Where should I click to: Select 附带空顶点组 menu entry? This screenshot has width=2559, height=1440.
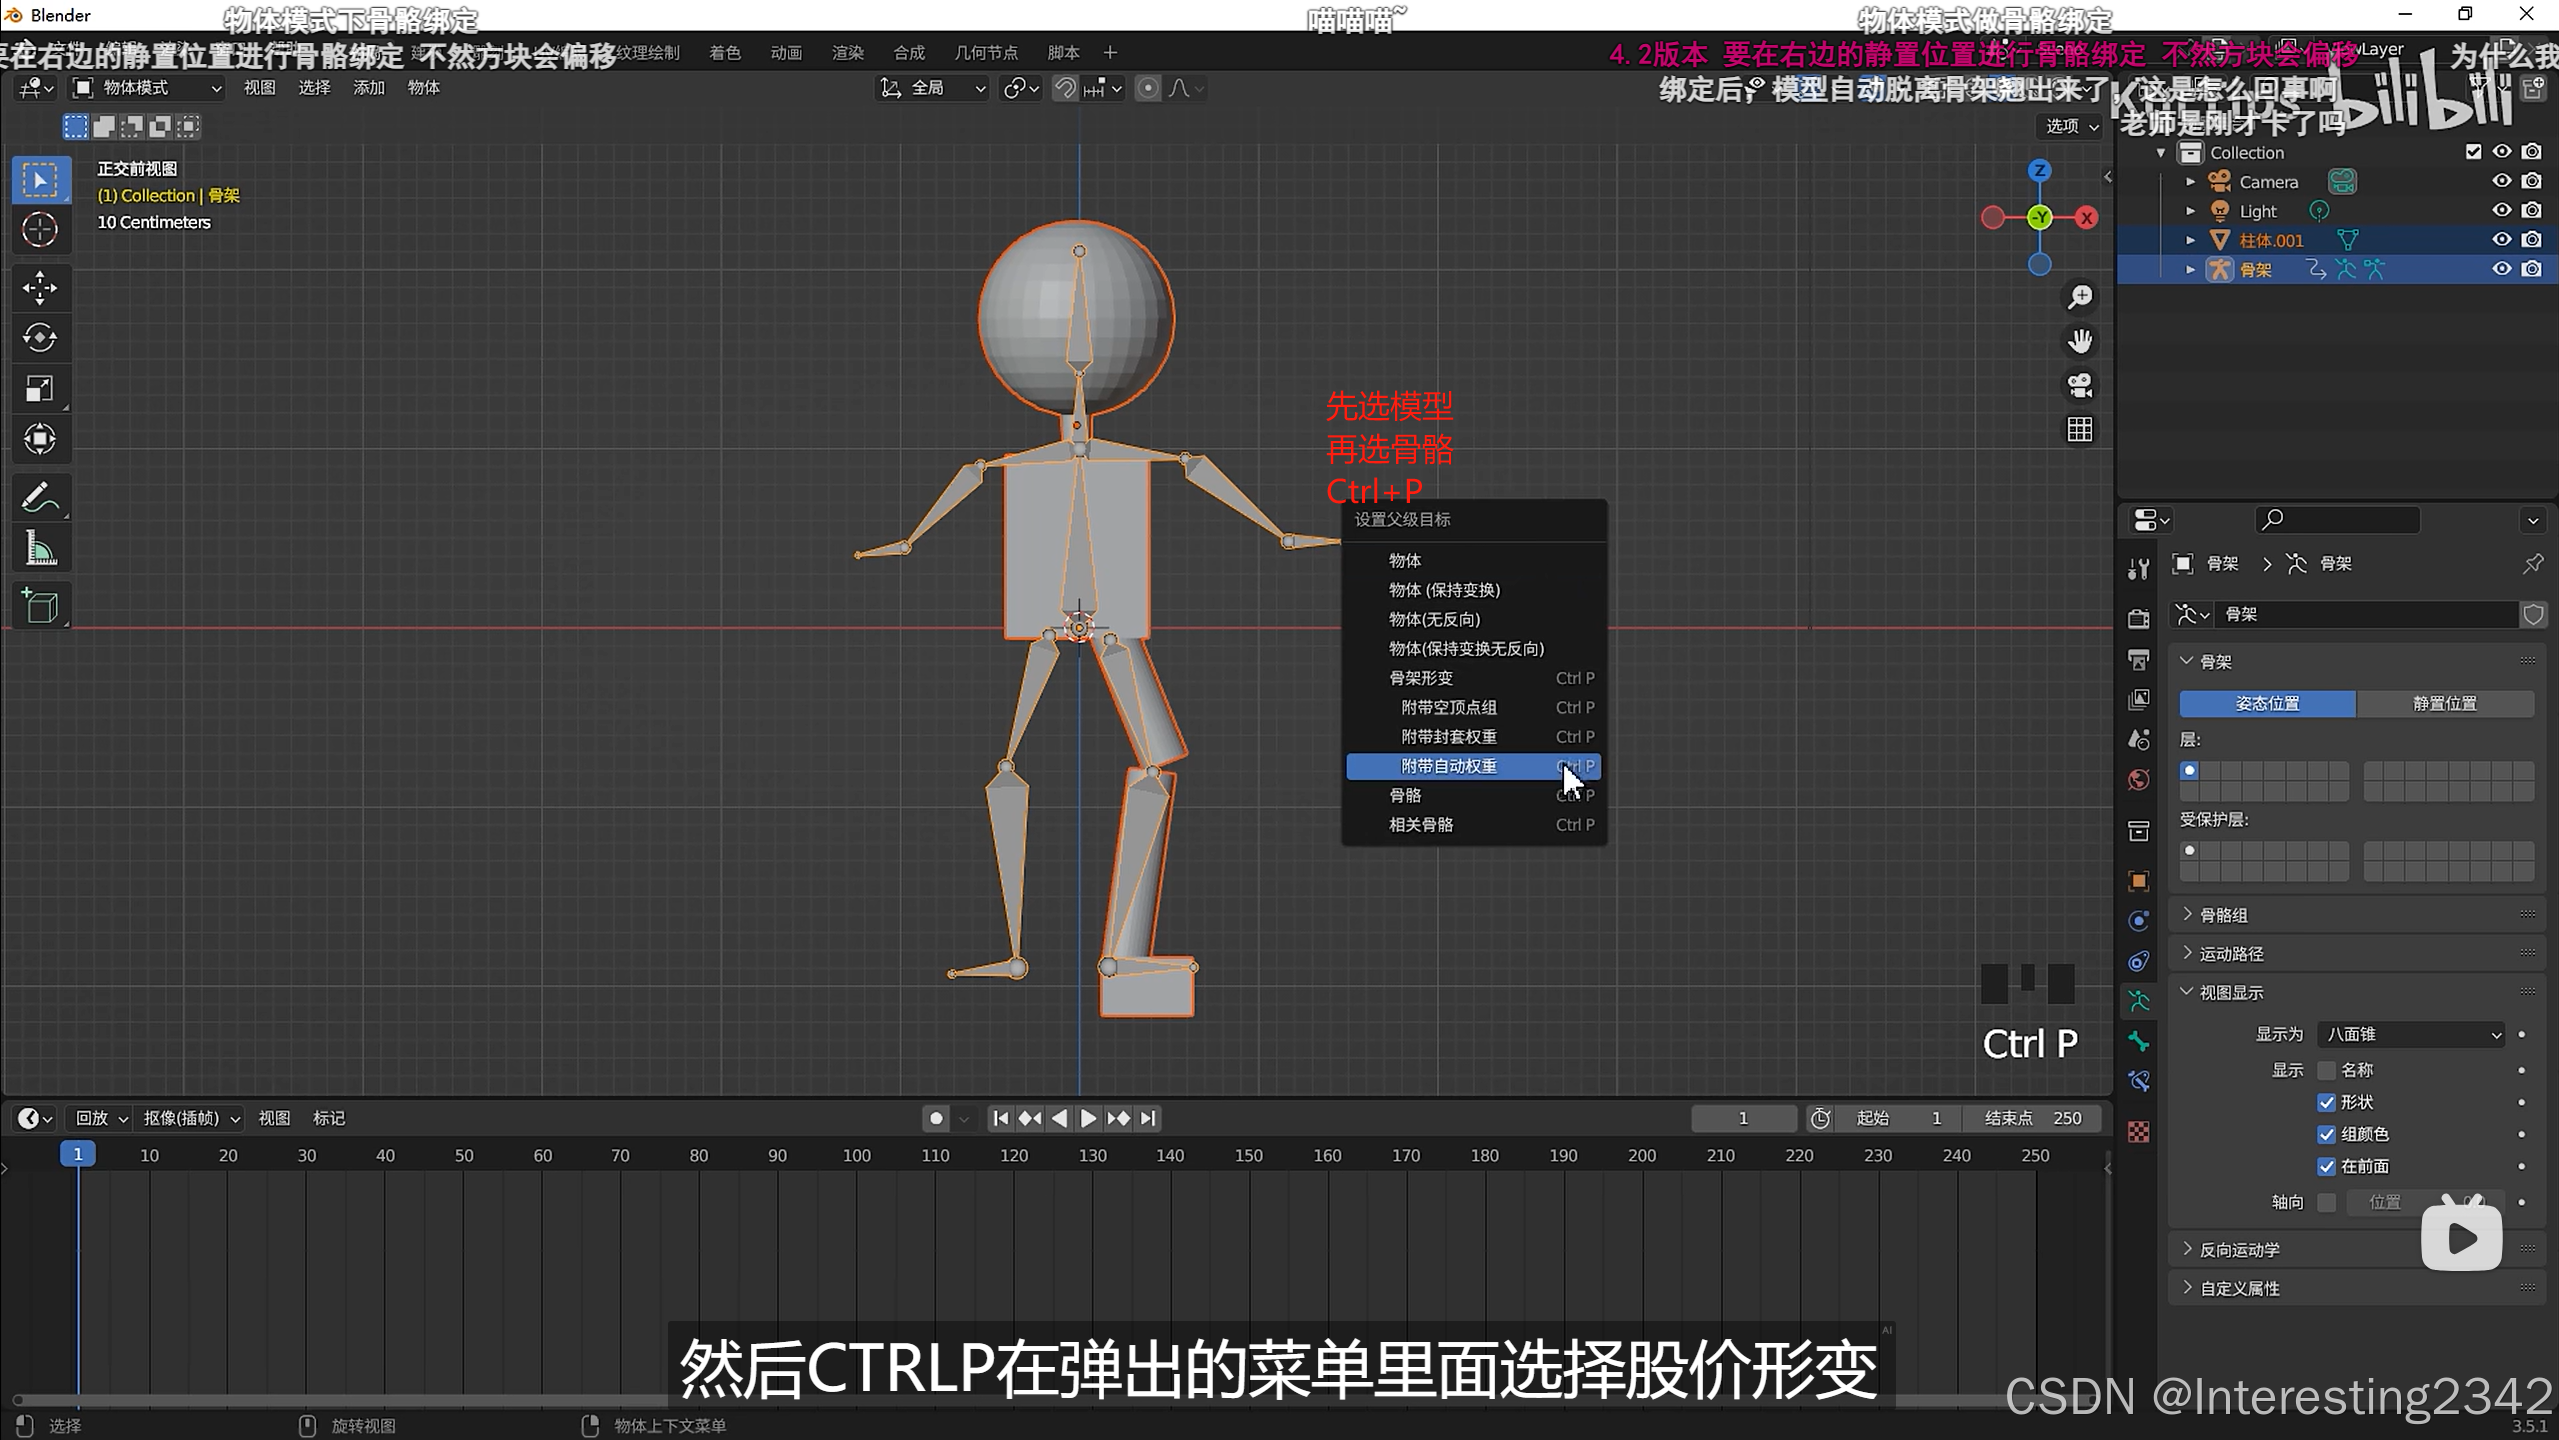(1449, 707)
